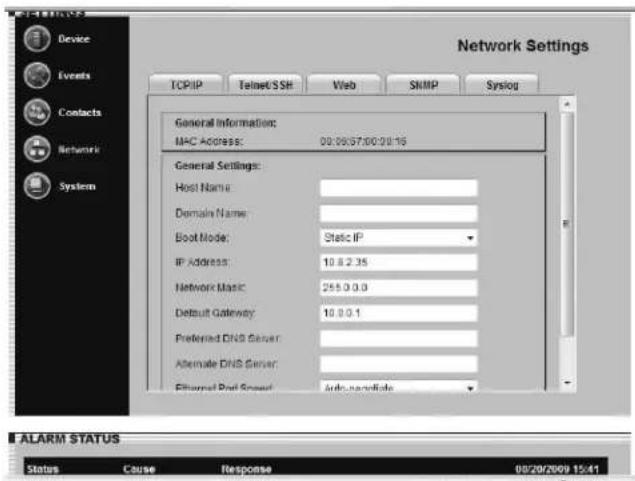Image resolution: width=635 pixels, height=481 pixels.
Task: Open the Network section icon
Action: (x=37, y=149)
